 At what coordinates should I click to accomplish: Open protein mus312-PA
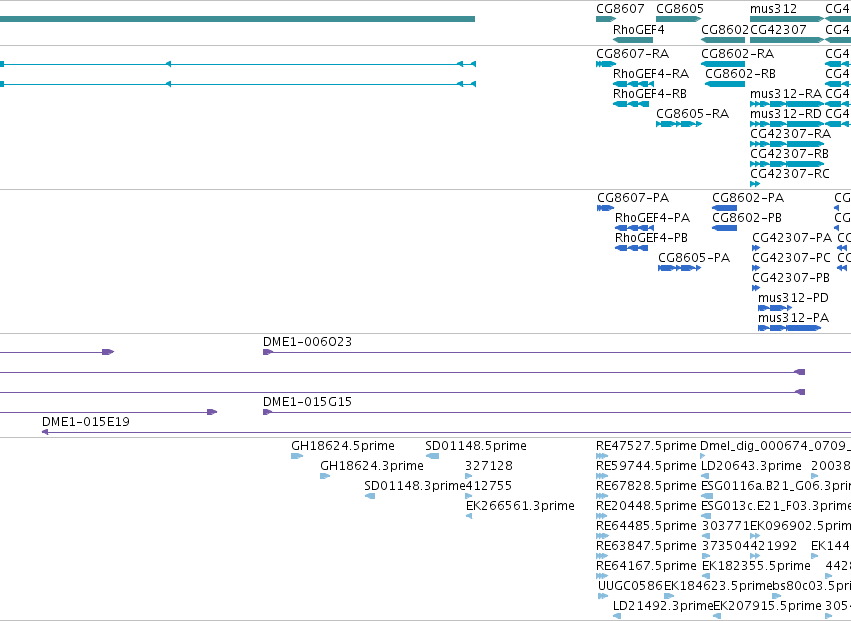(793, 318)
